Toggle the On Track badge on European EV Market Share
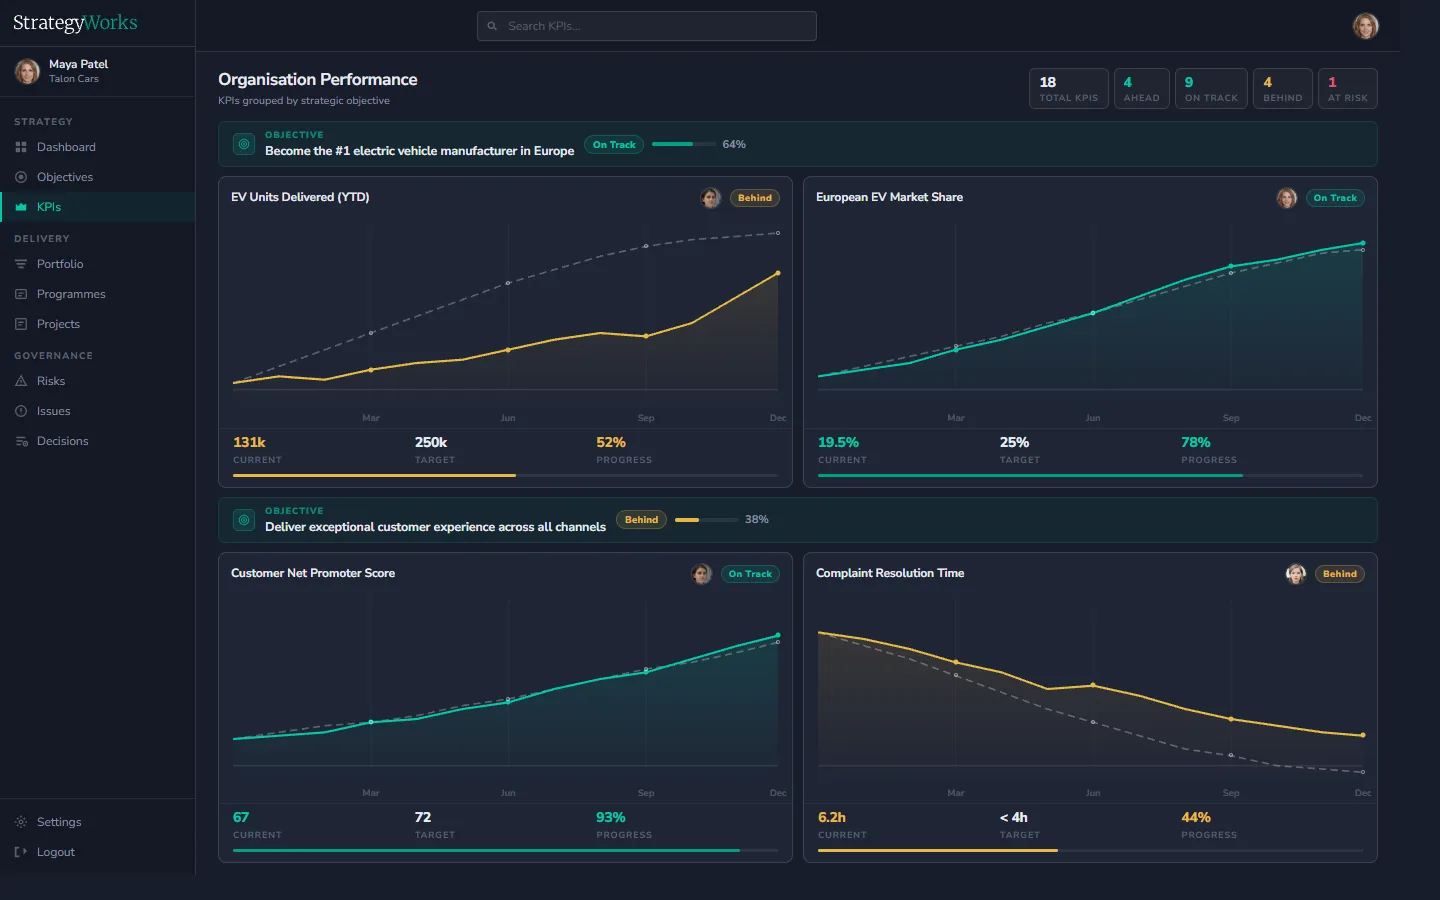Screen dimensions: 1440x900 coord(1335,197)
